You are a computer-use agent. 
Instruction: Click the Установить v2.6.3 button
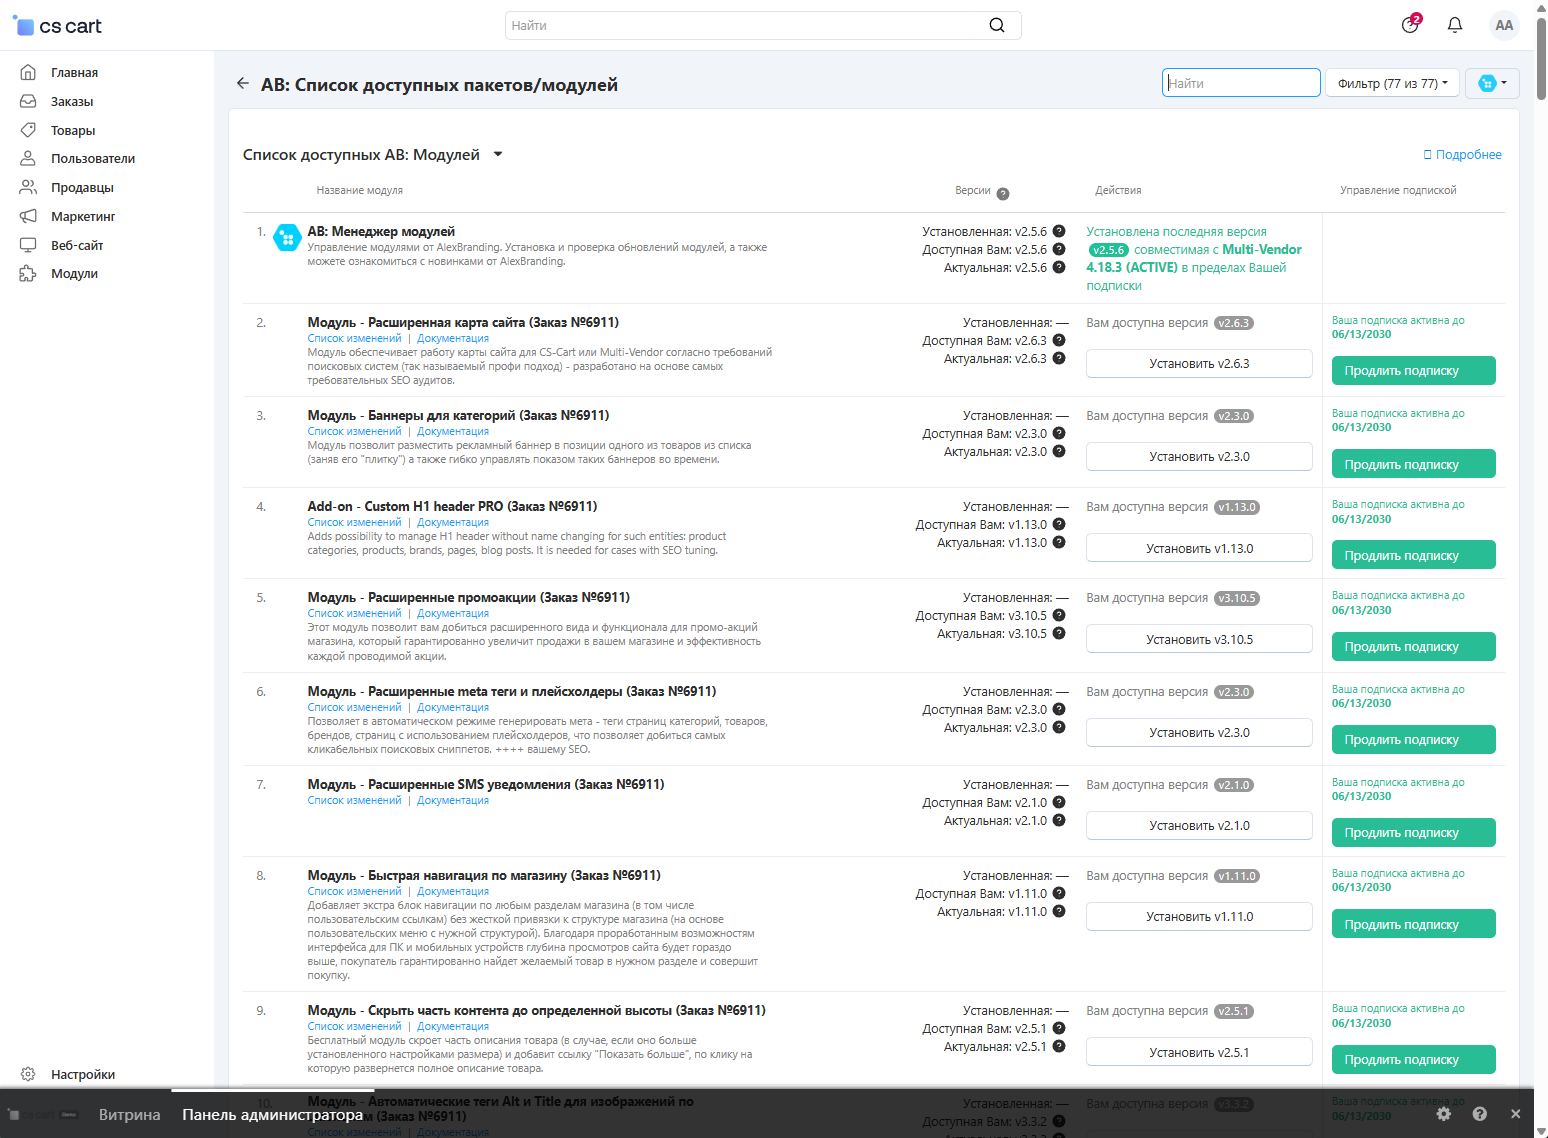(x=1199, y=363)
